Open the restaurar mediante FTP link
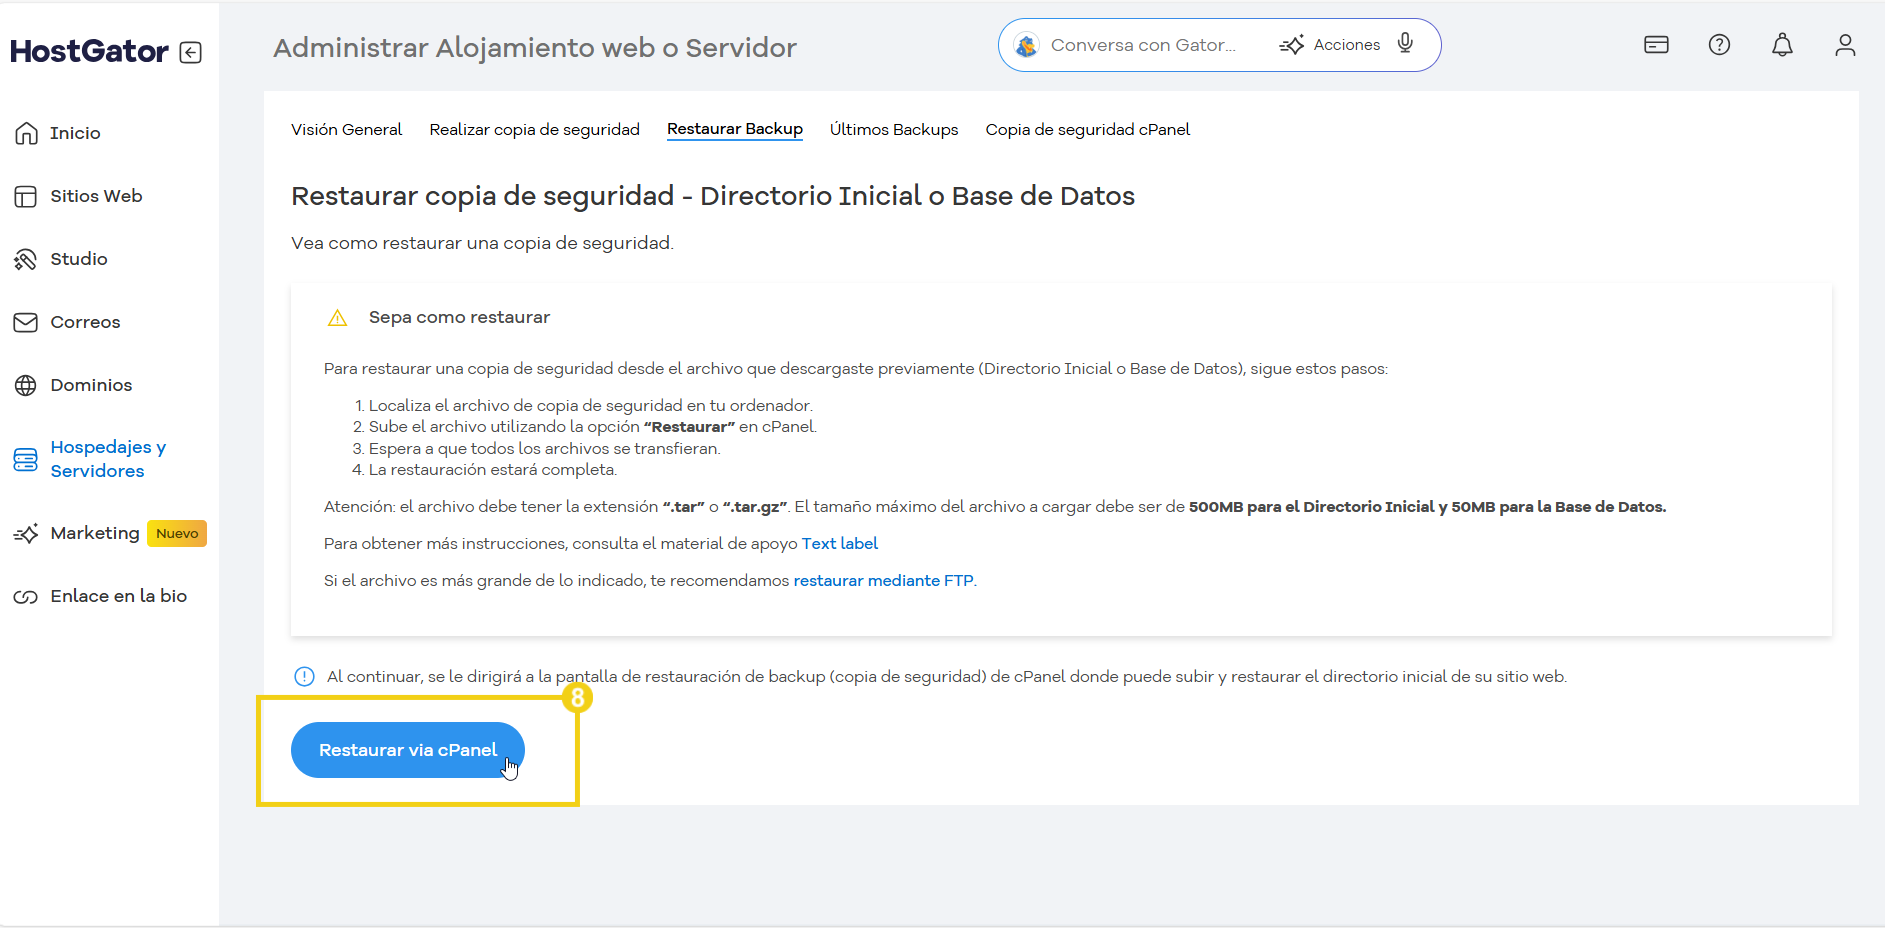 [x=883, y=580]
